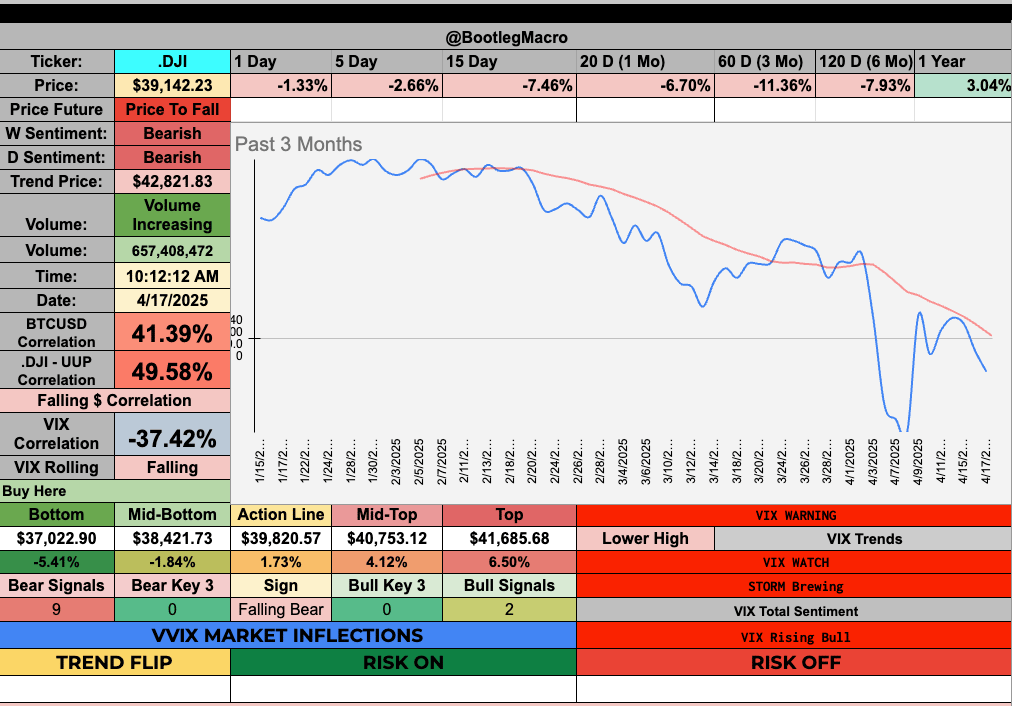Select the 'VIX Total Sentiment' cell
This screenshot has width=1012, height=706.
point(794,610)
